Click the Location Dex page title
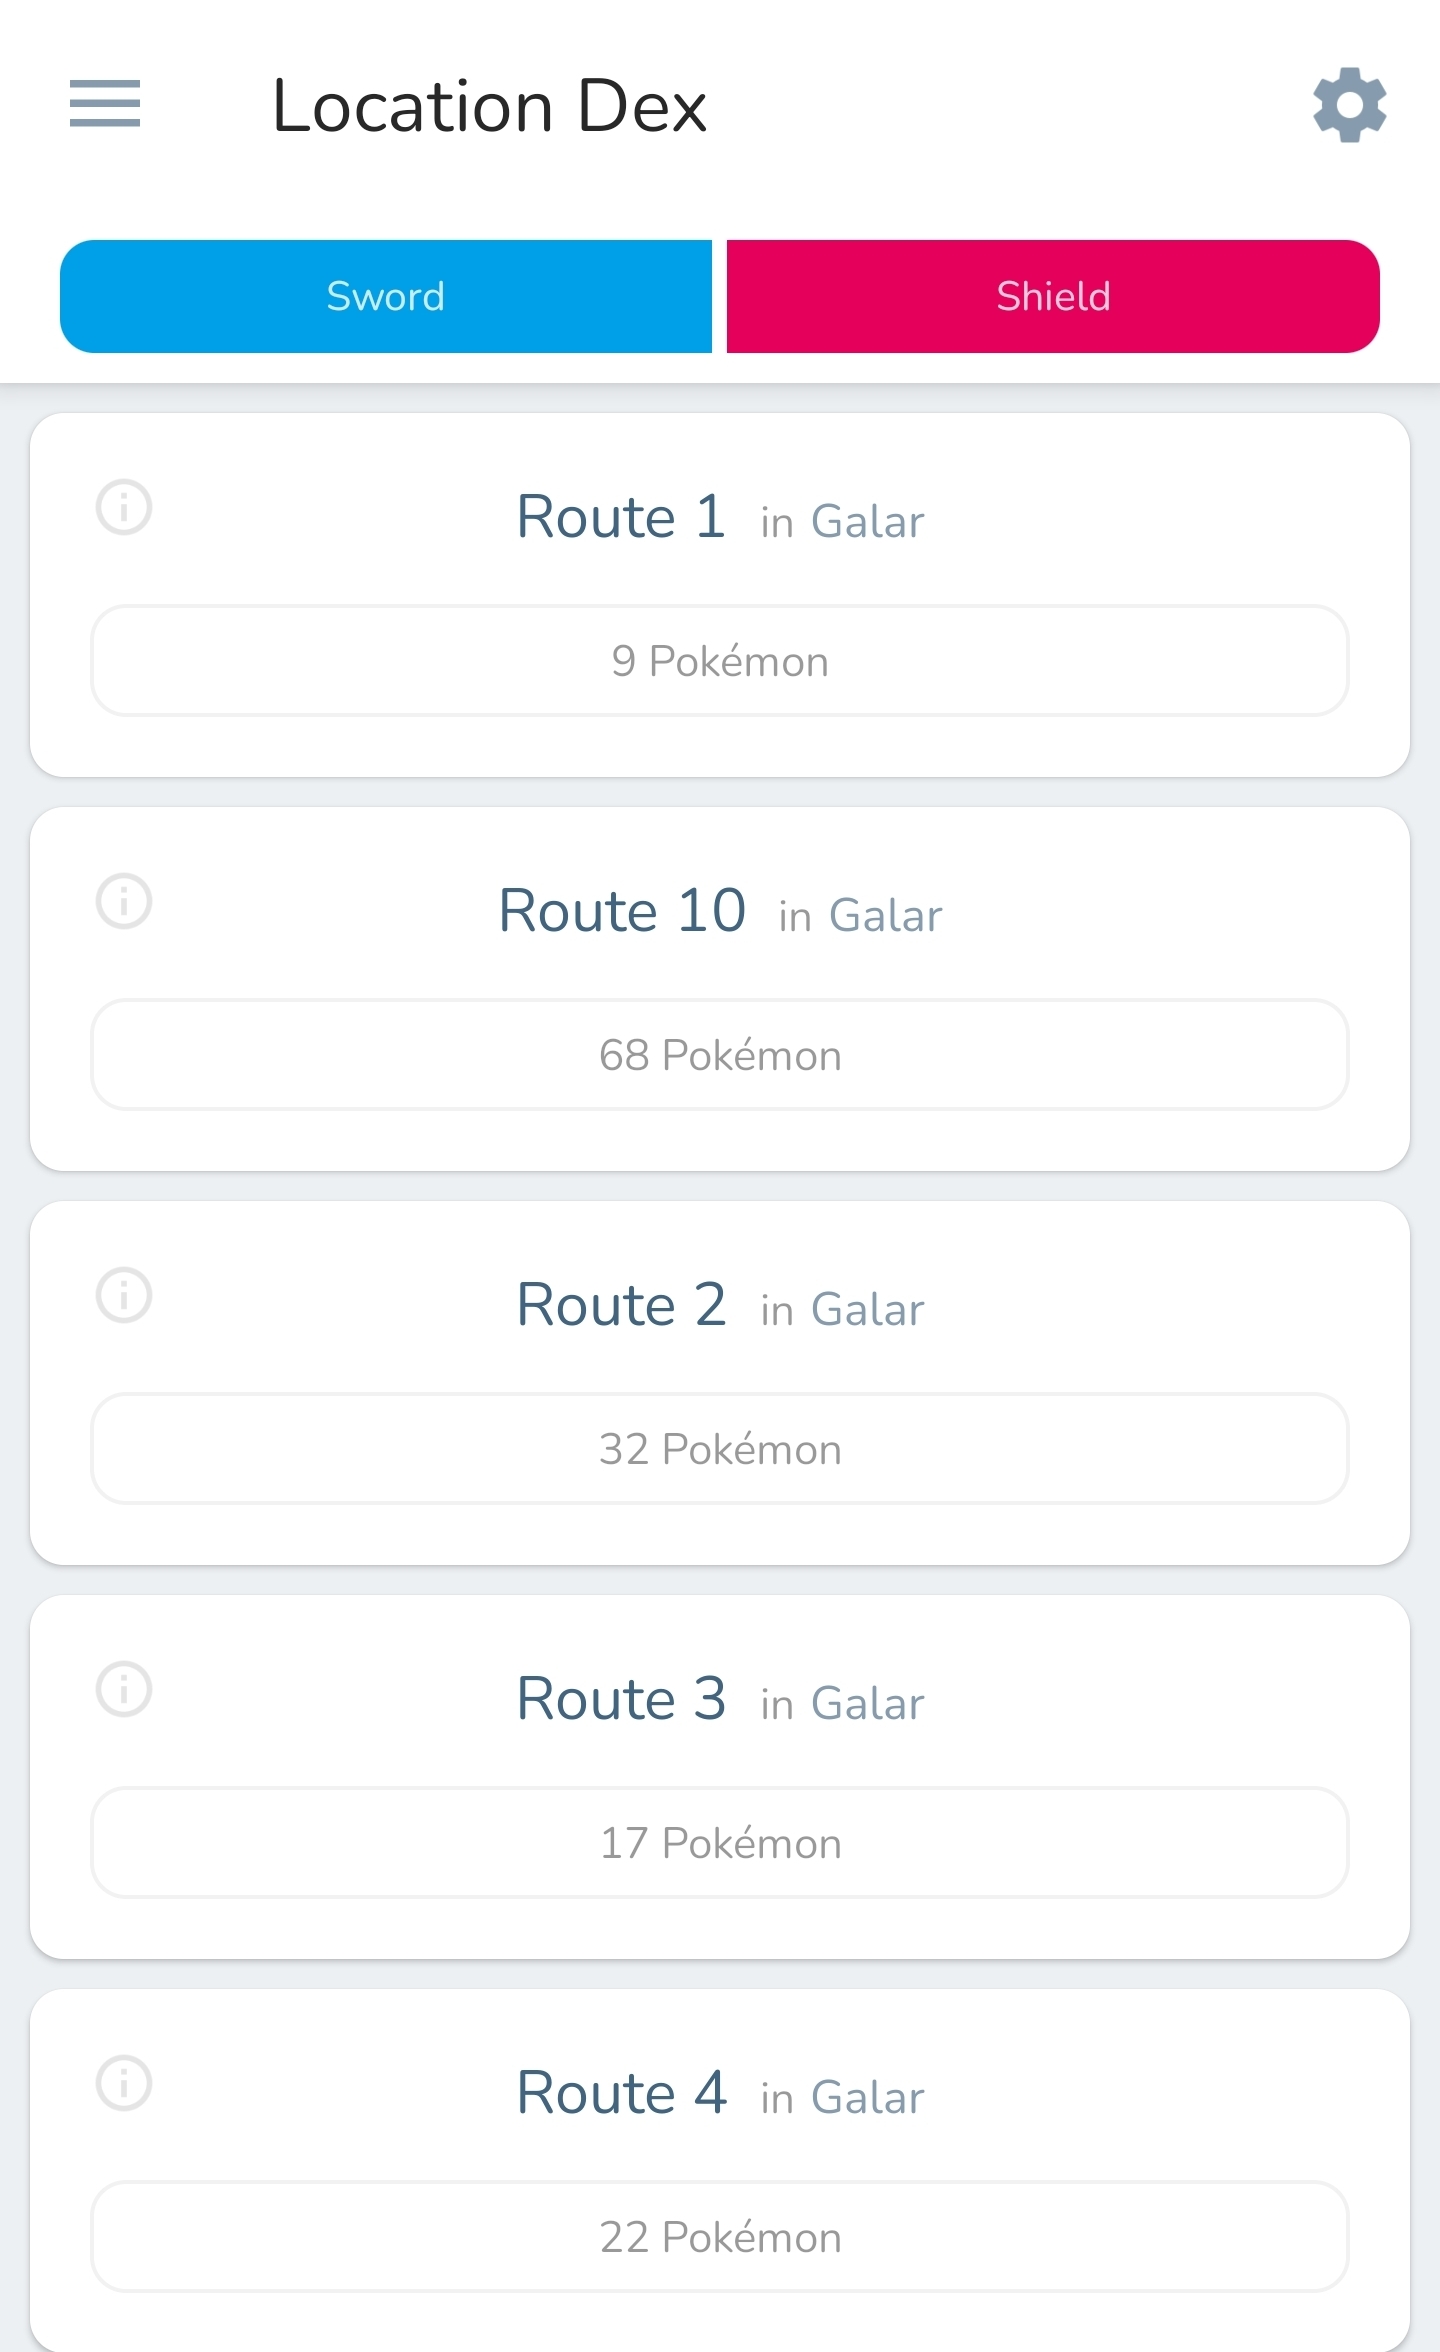 pos(489,106)
